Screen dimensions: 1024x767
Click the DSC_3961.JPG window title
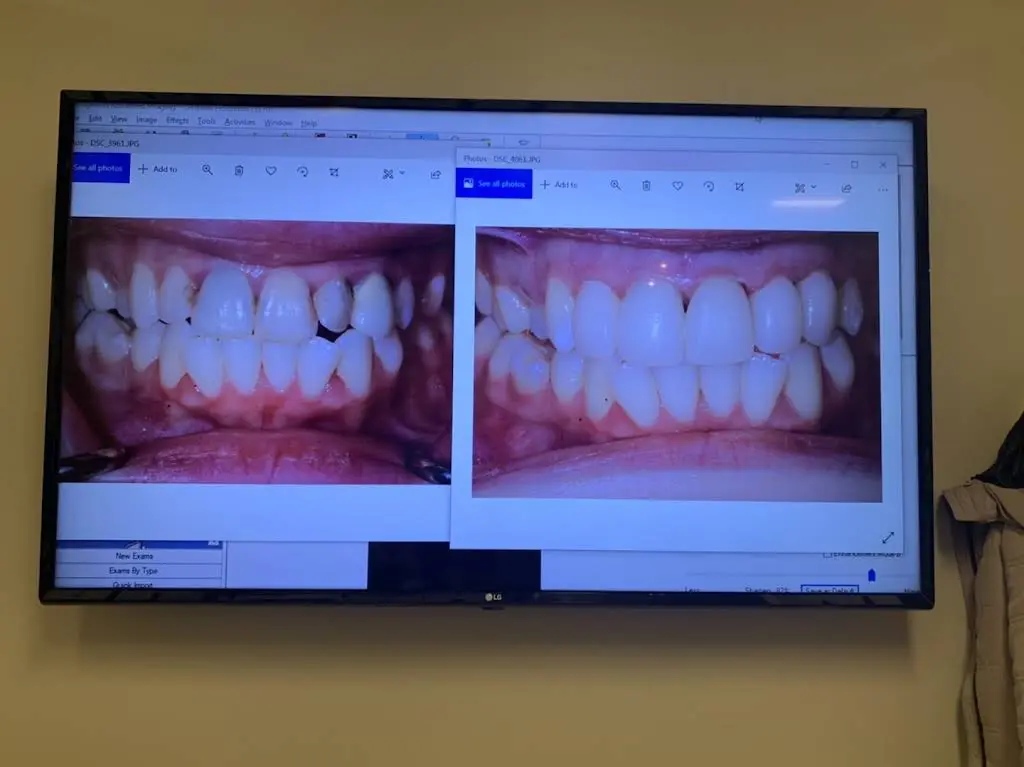click(115, 143)
